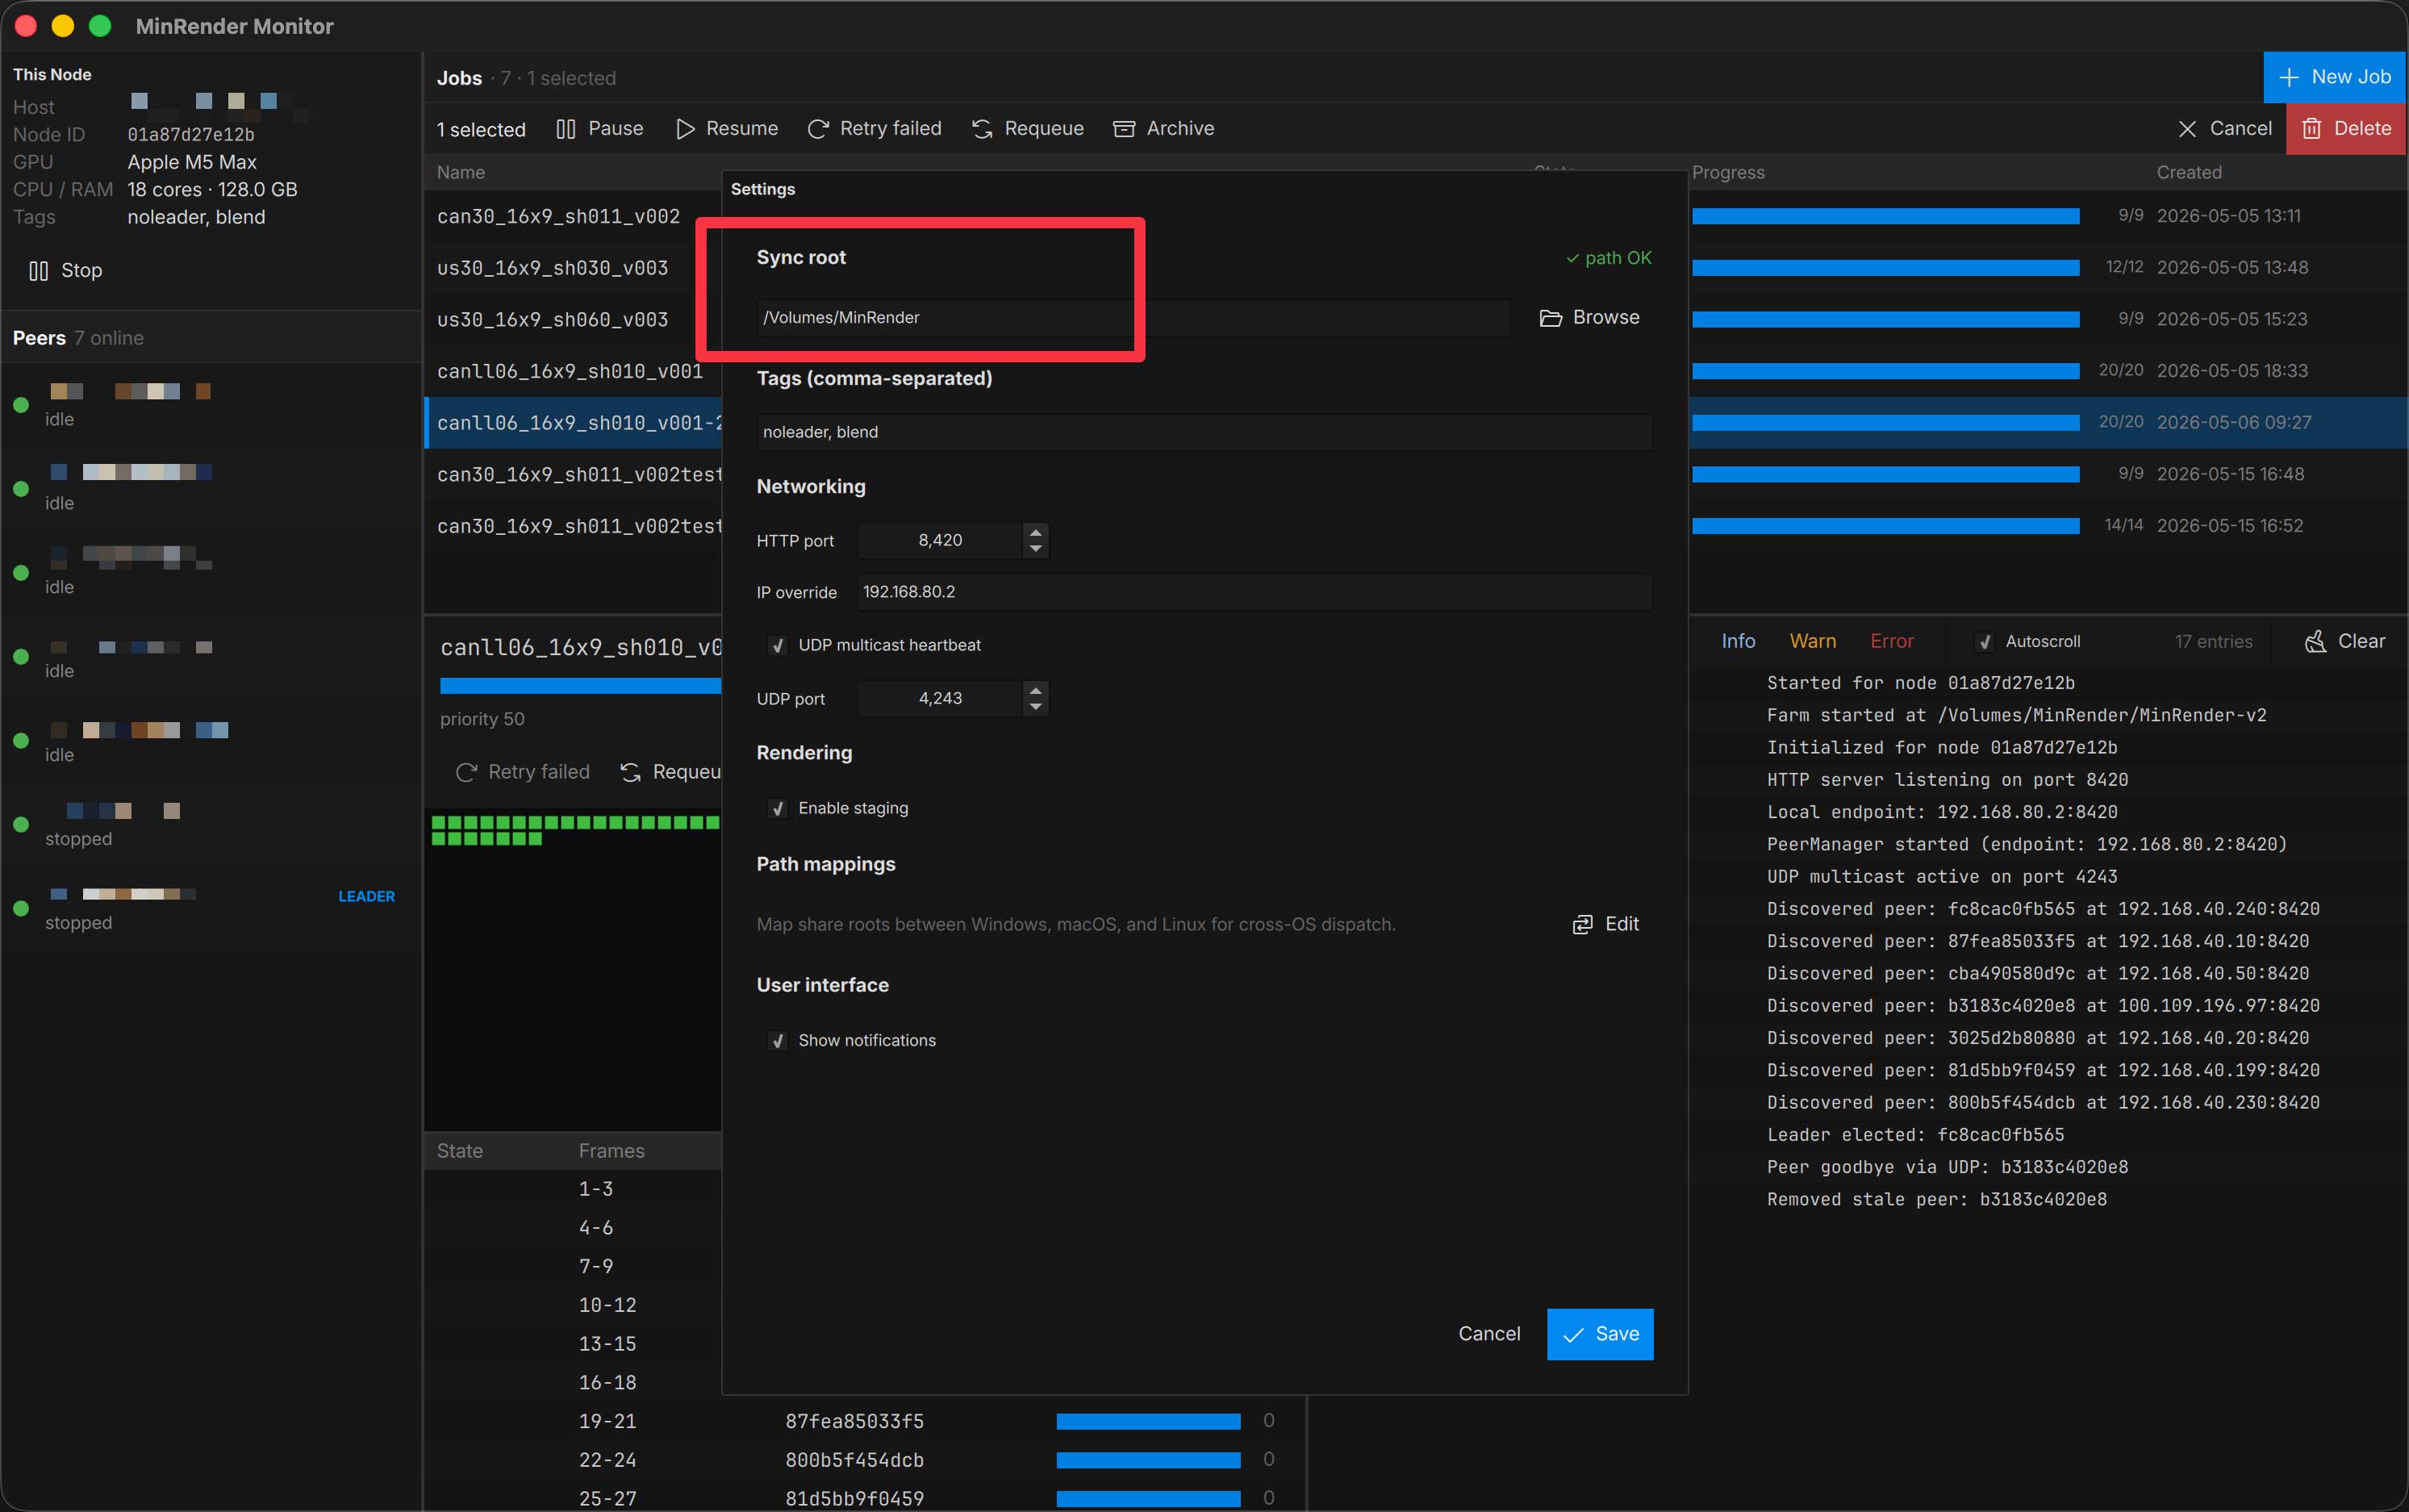Screen dimensions: 2409x1512
Task: Click the Tags input field
Action: 1204,432
